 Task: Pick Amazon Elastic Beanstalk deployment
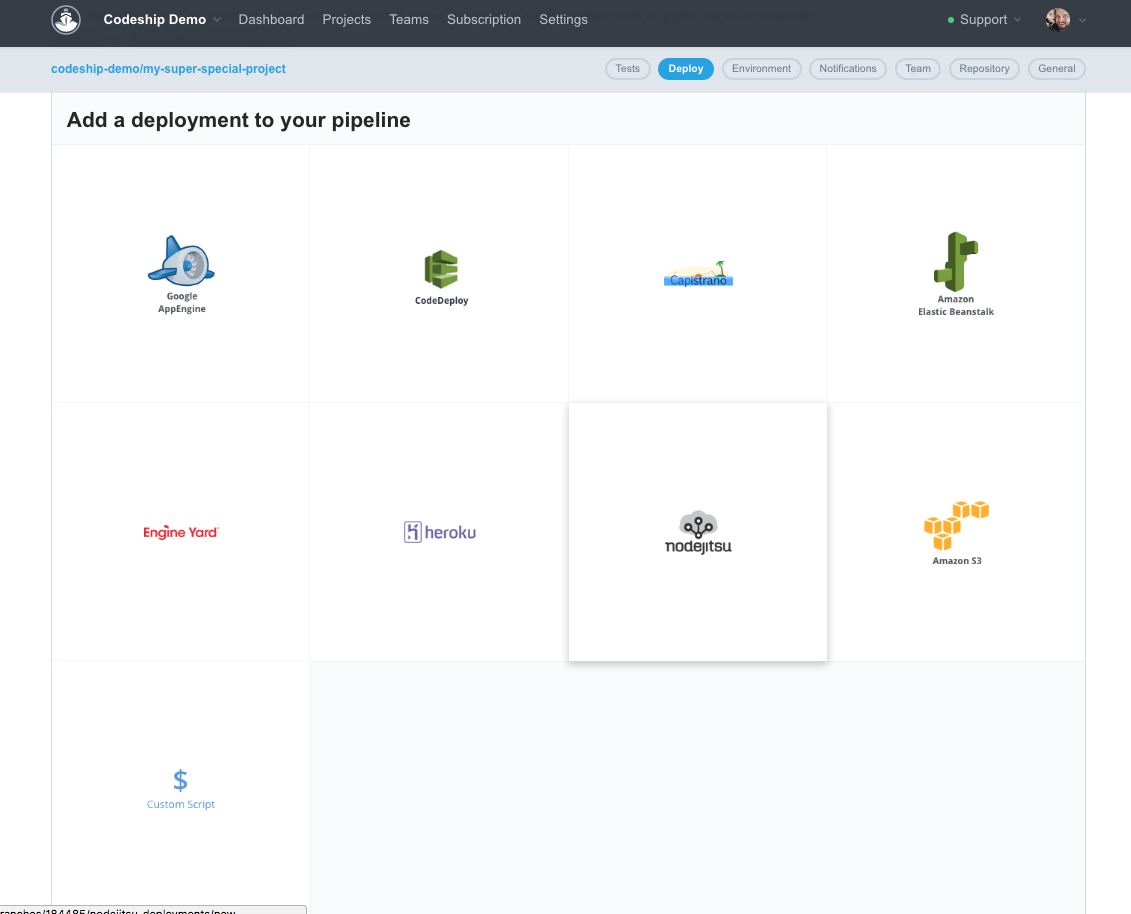tap(956, 273)
